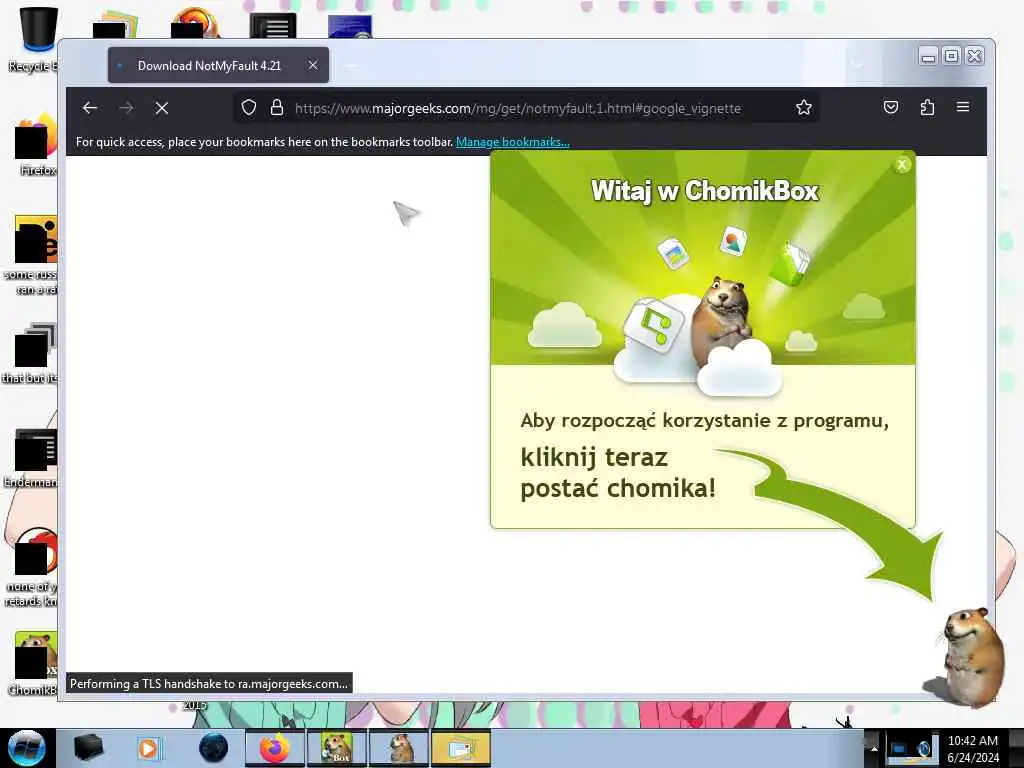This screenshot has height=768, width=1024.
Task: Close the Witaj w ChomikBox popup
Action: tap(902, 165)
